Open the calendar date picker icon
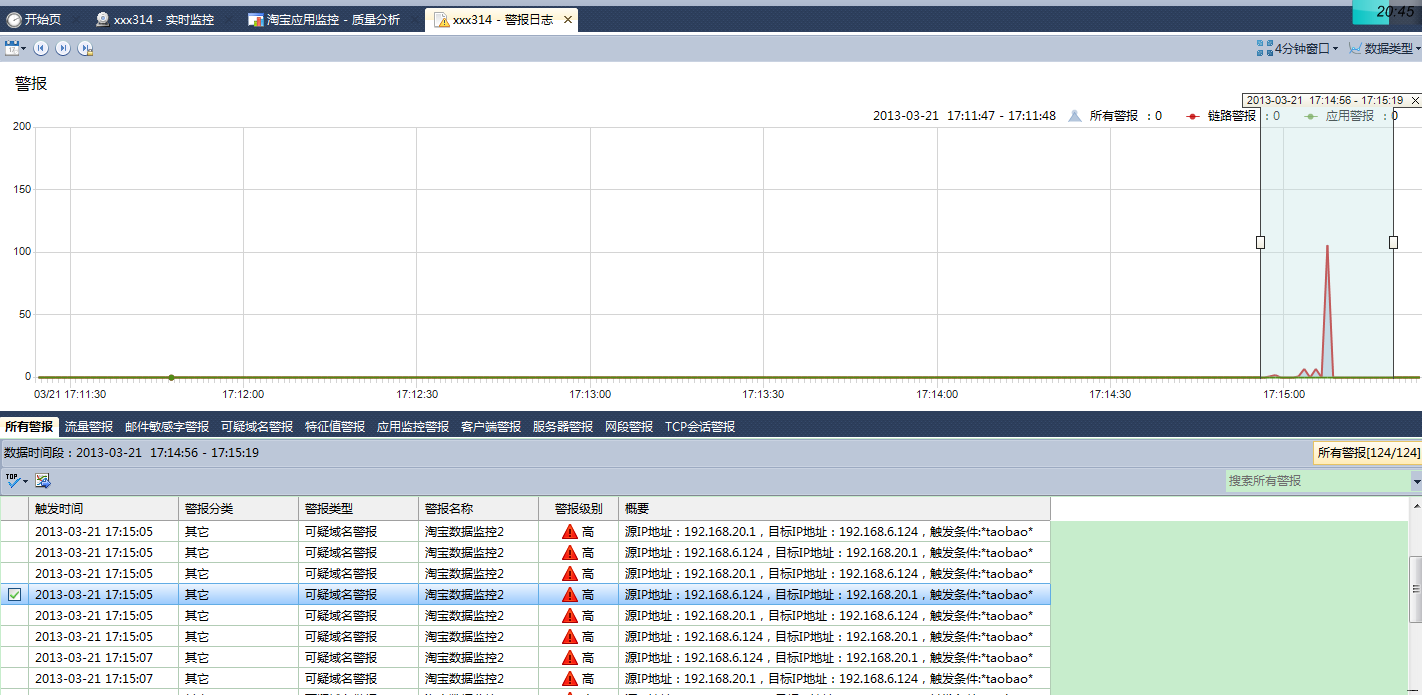The image size is (1422, 695). point(14,48)
